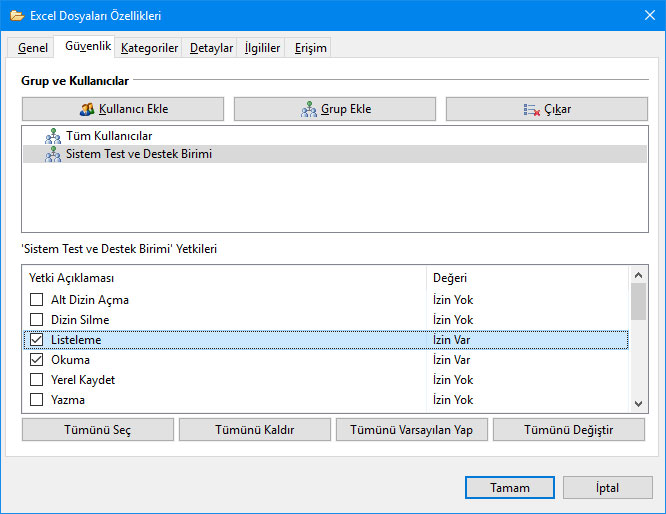The height and width of the screenshot is (514, 666).
Task: Go to the Erişim tab
Action: tap(310, 48)
